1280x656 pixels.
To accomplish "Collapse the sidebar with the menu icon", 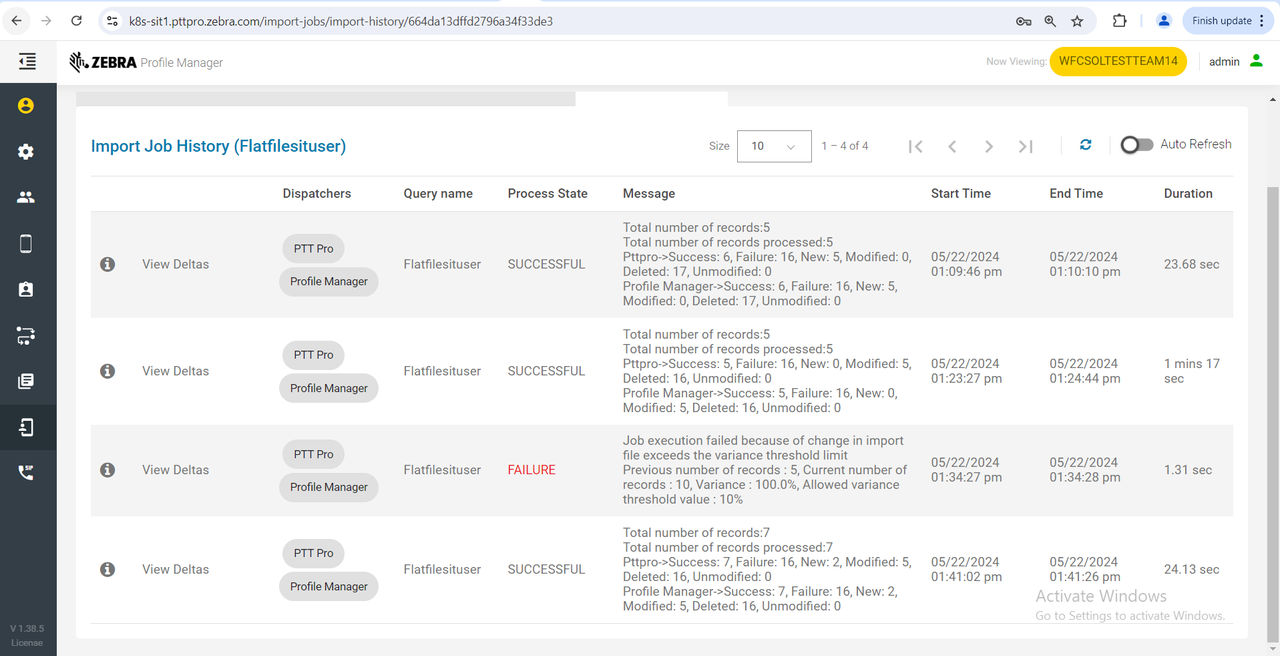I will click(x=27, y=62).
